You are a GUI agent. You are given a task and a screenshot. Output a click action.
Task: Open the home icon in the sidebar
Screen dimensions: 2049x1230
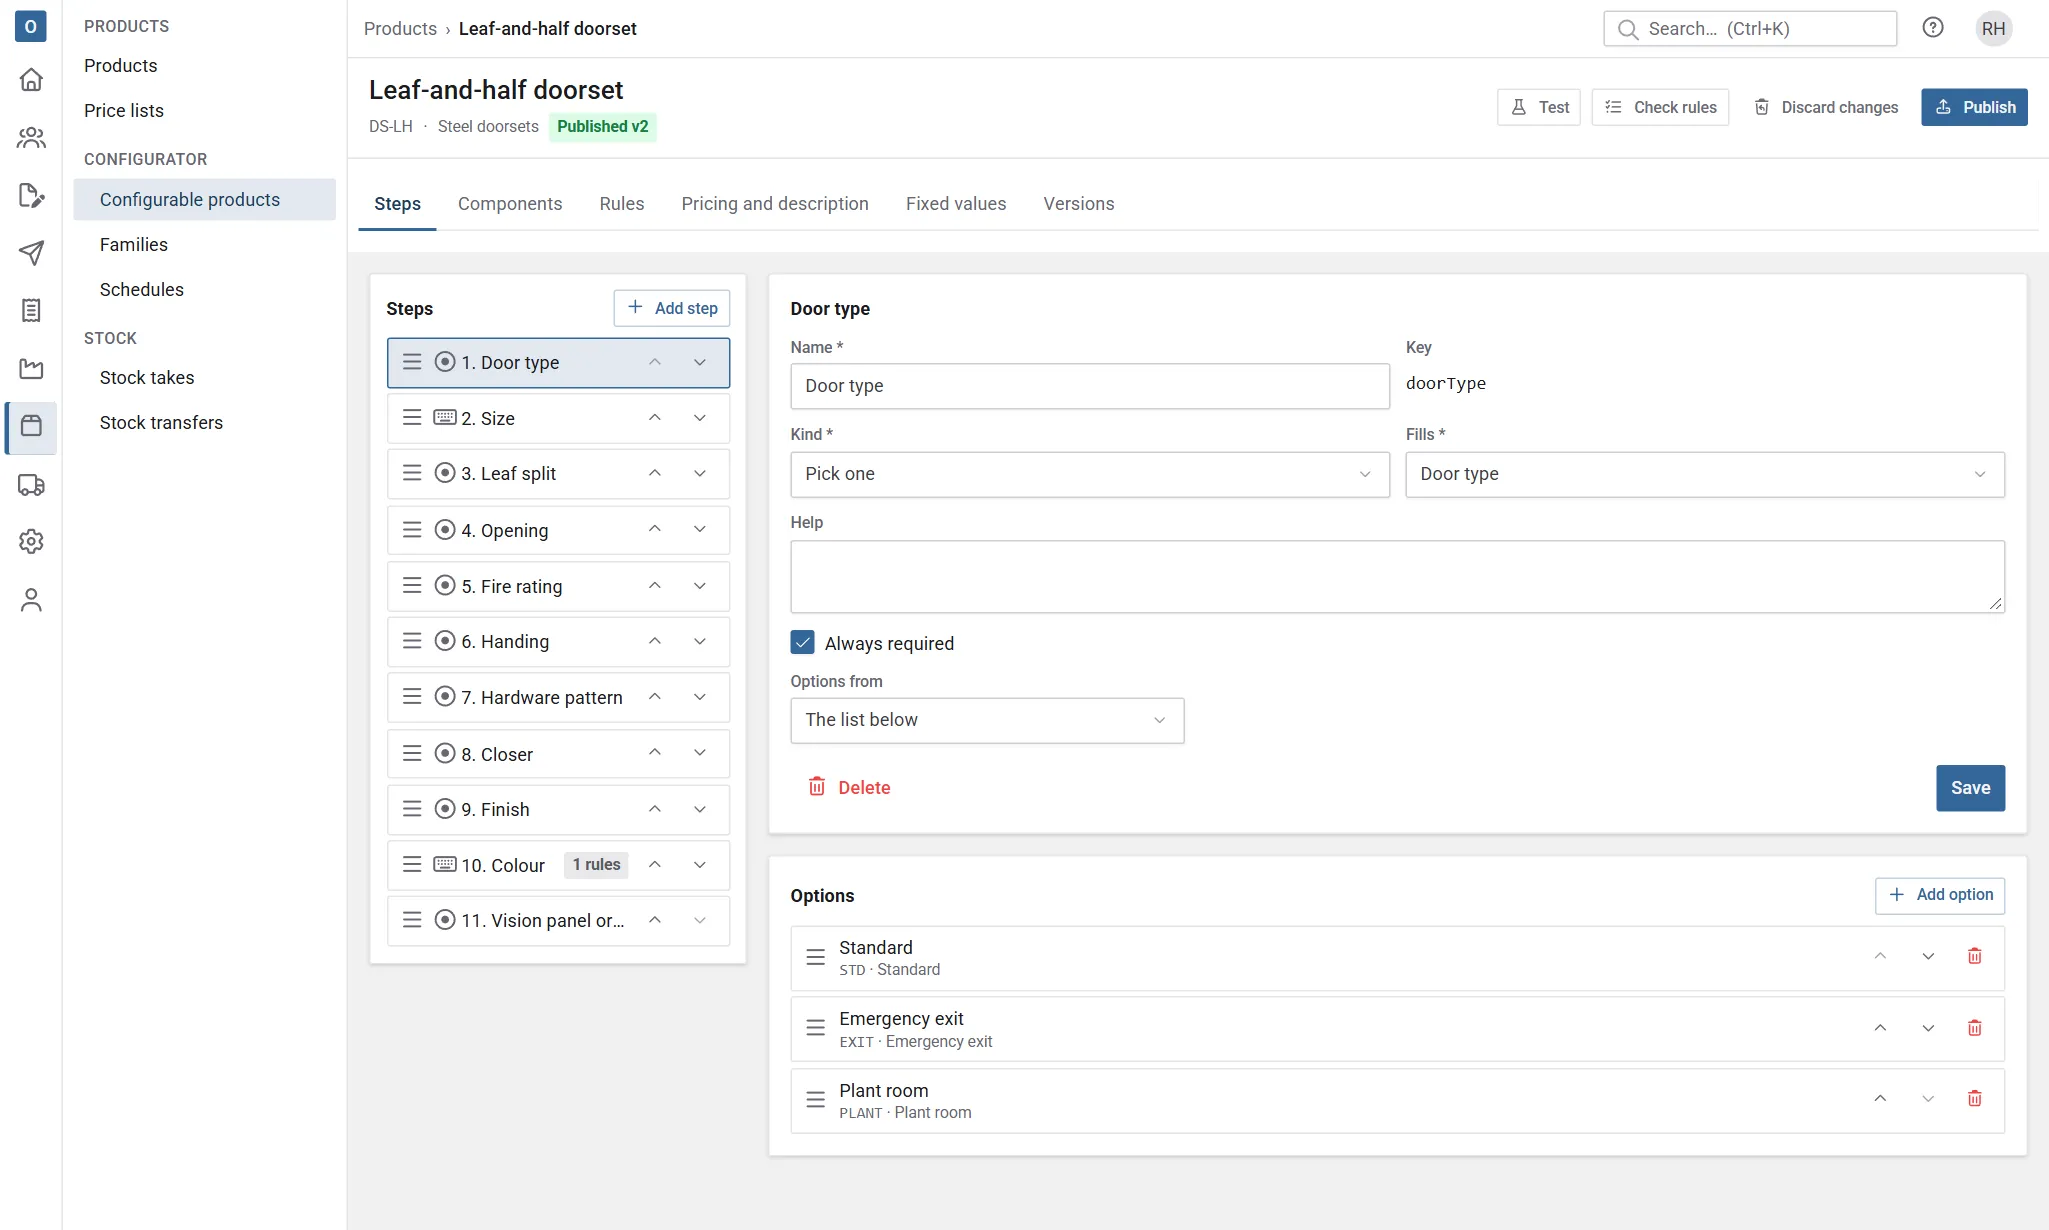31,79
